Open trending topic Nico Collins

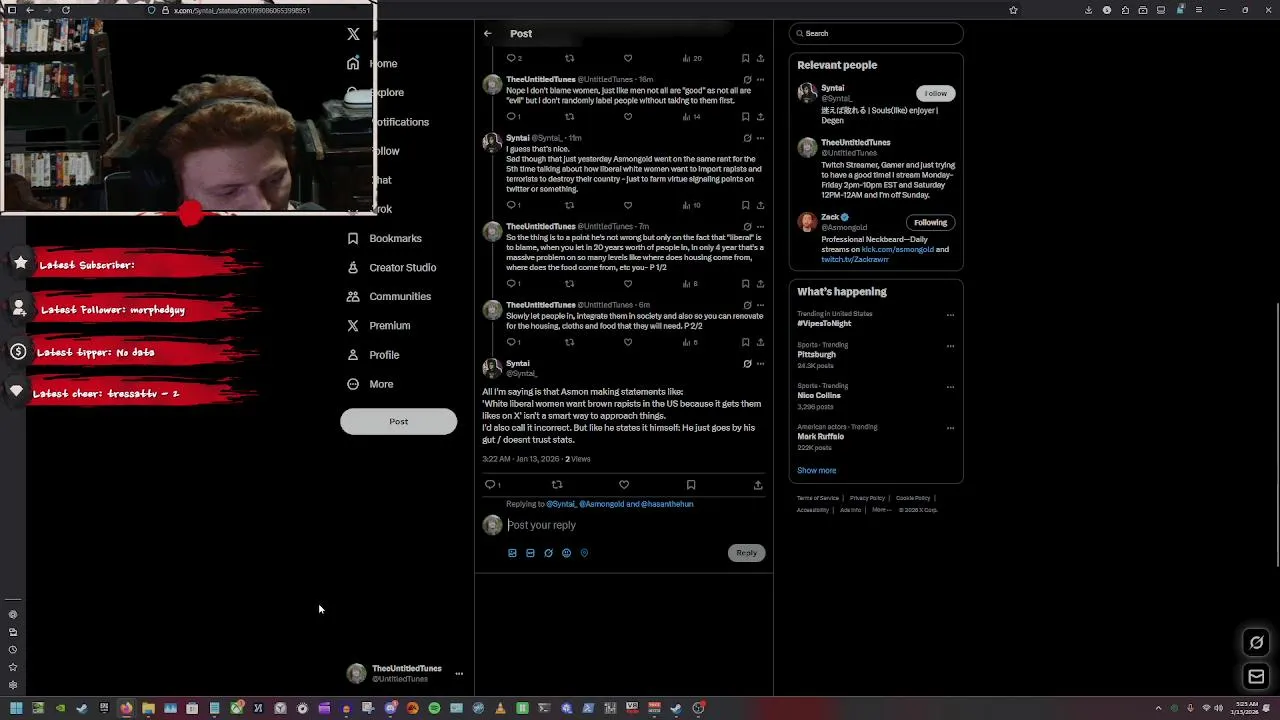(x=819, y=396)
